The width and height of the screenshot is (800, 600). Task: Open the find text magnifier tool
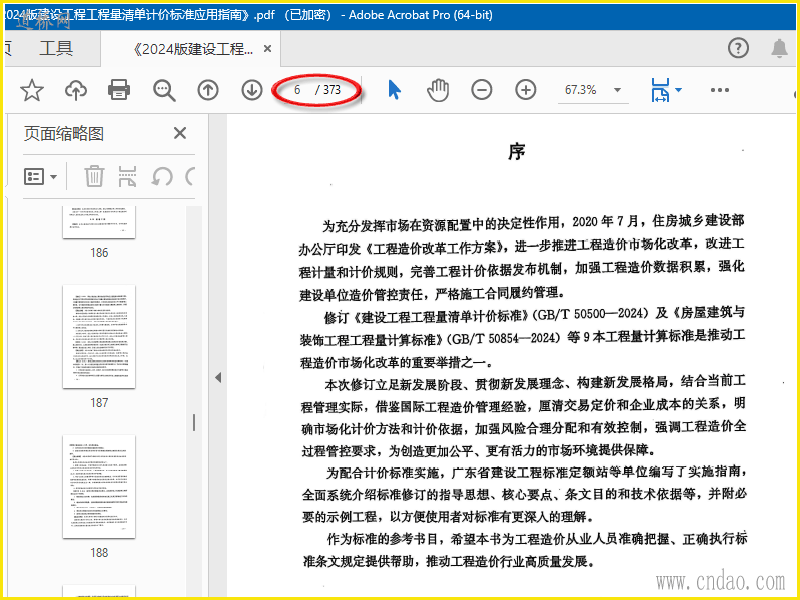(x=164, y=90)
